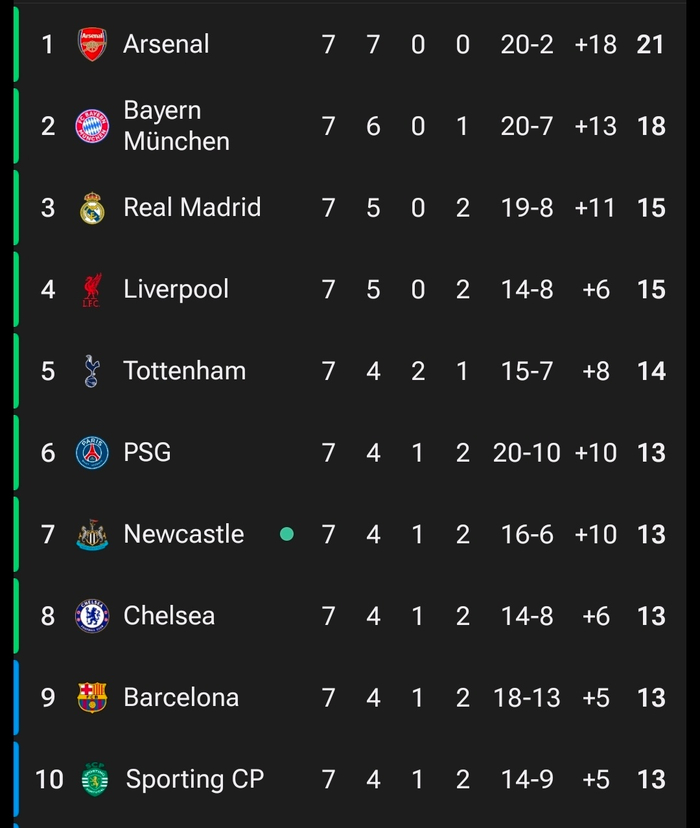
Task: Open the PSG logo
Action: click(x=92, y=453)
